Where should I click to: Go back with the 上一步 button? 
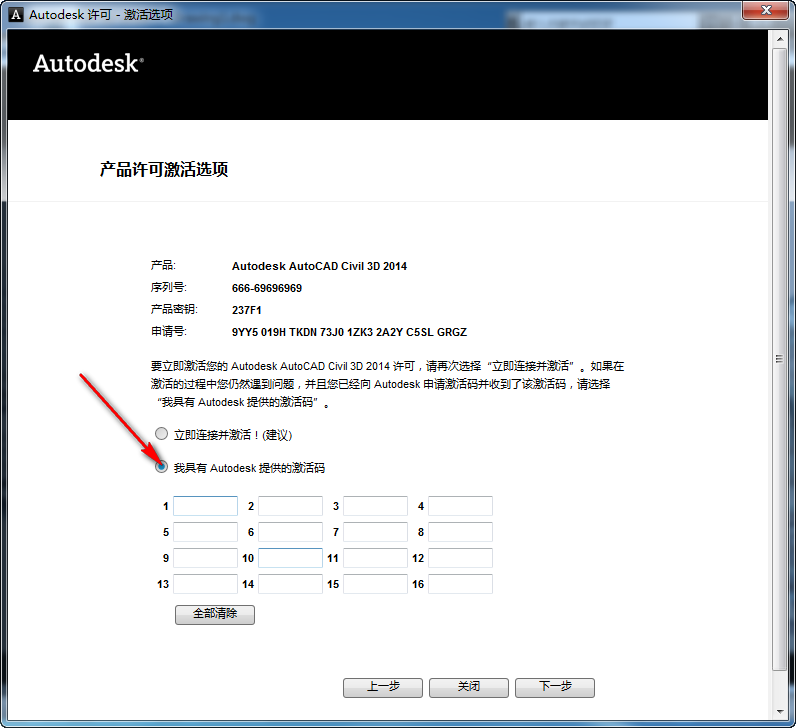point(383,687)
